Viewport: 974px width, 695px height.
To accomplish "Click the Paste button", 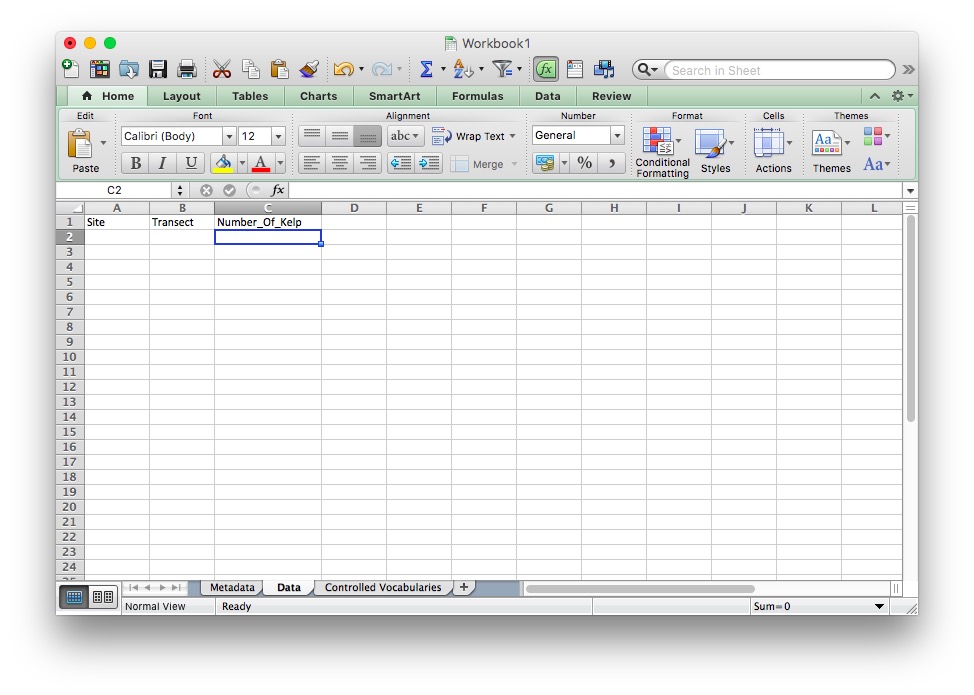I will [x=84, y=152].
